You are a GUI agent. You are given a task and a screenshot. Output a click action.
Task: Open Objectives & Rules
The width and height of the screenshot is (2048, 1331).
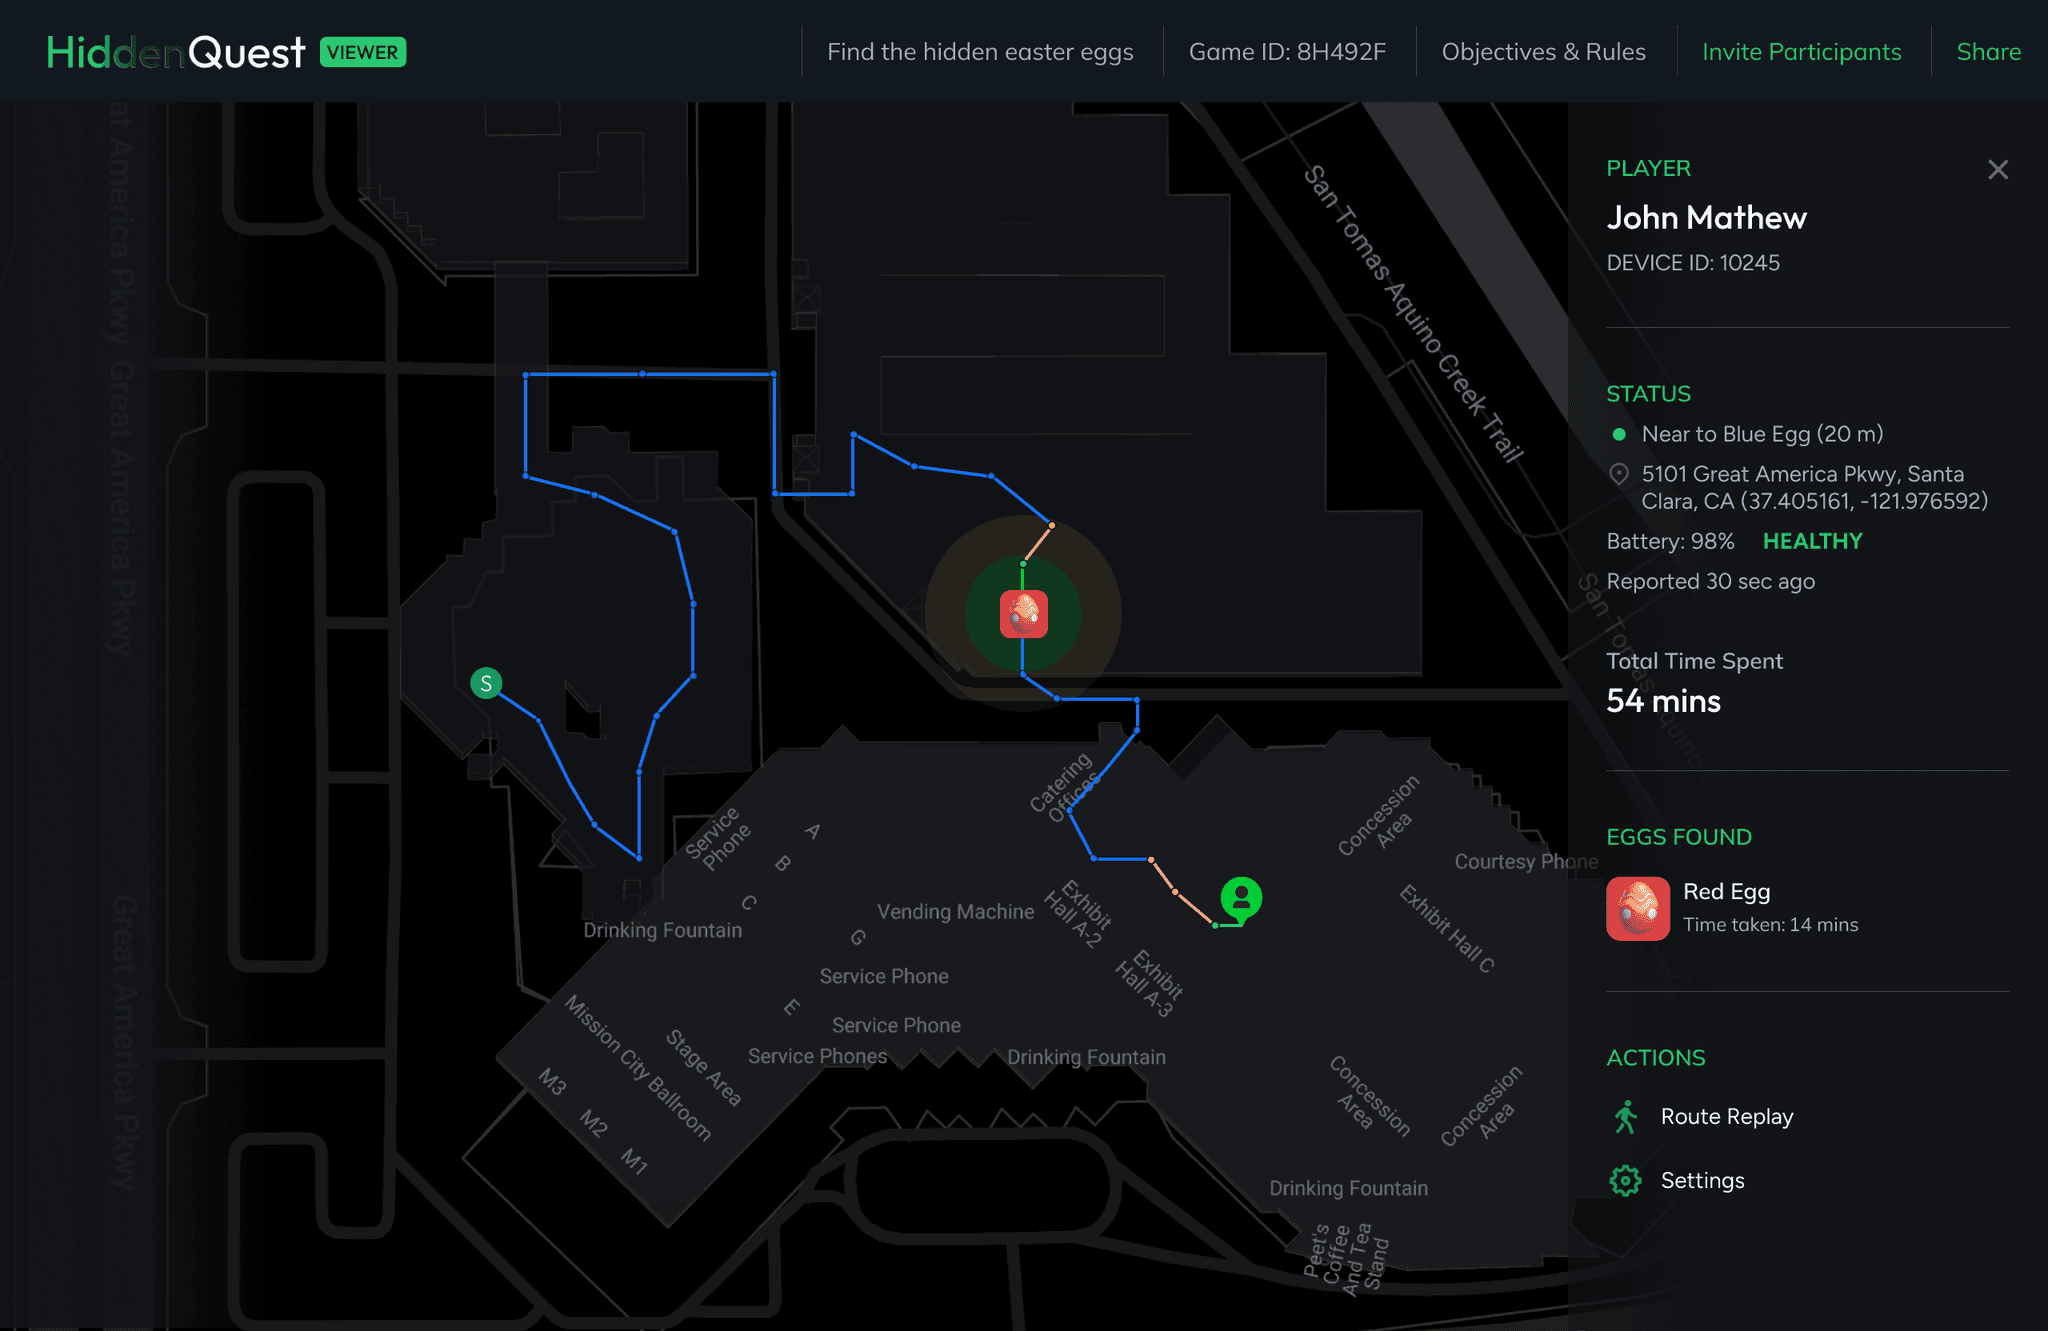click(x=1543, y=52)
